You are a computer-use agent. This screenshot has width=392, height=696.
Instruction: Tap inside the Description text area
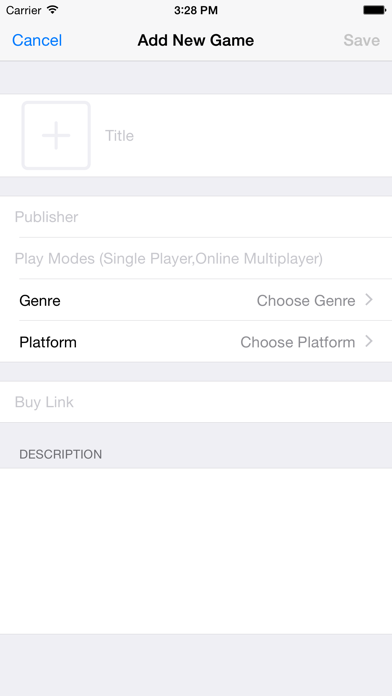(x=196, y=551)
